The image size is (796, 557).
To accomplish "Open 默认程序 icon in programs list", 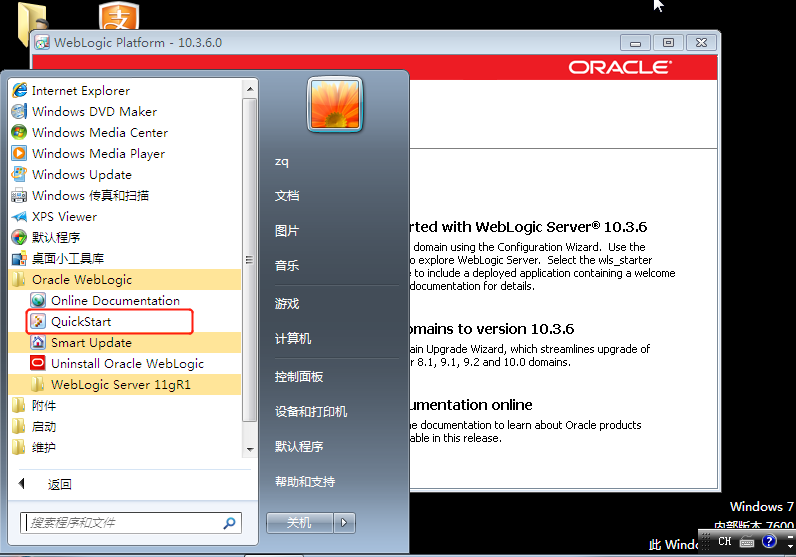I will click(19, 237).
